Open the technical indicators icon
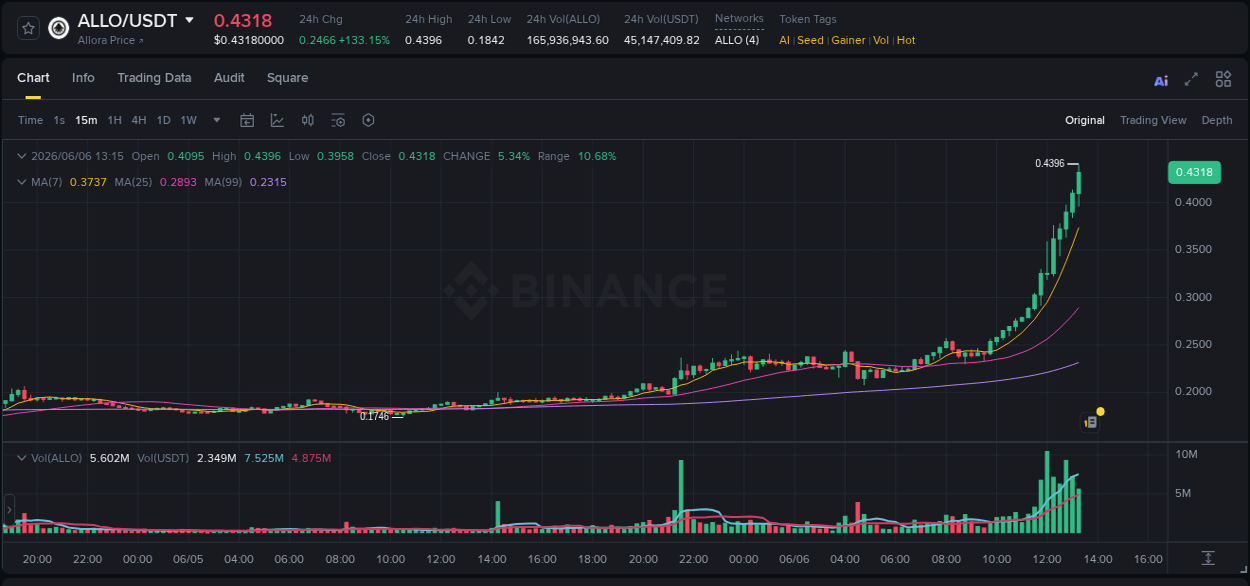Image resolution: width=1250 pixels, height=586 pixels. pos(277,120)
